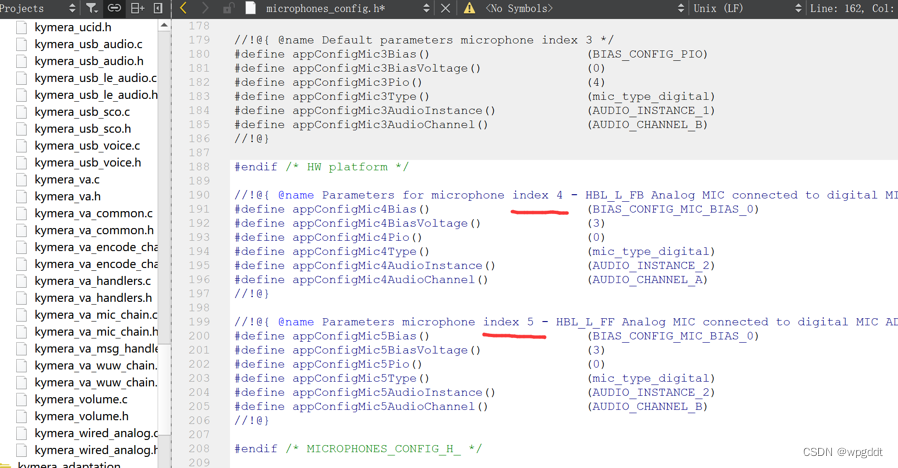
Task: Click the file icon beside kymera_volume.c
Action: pos(22,399)
